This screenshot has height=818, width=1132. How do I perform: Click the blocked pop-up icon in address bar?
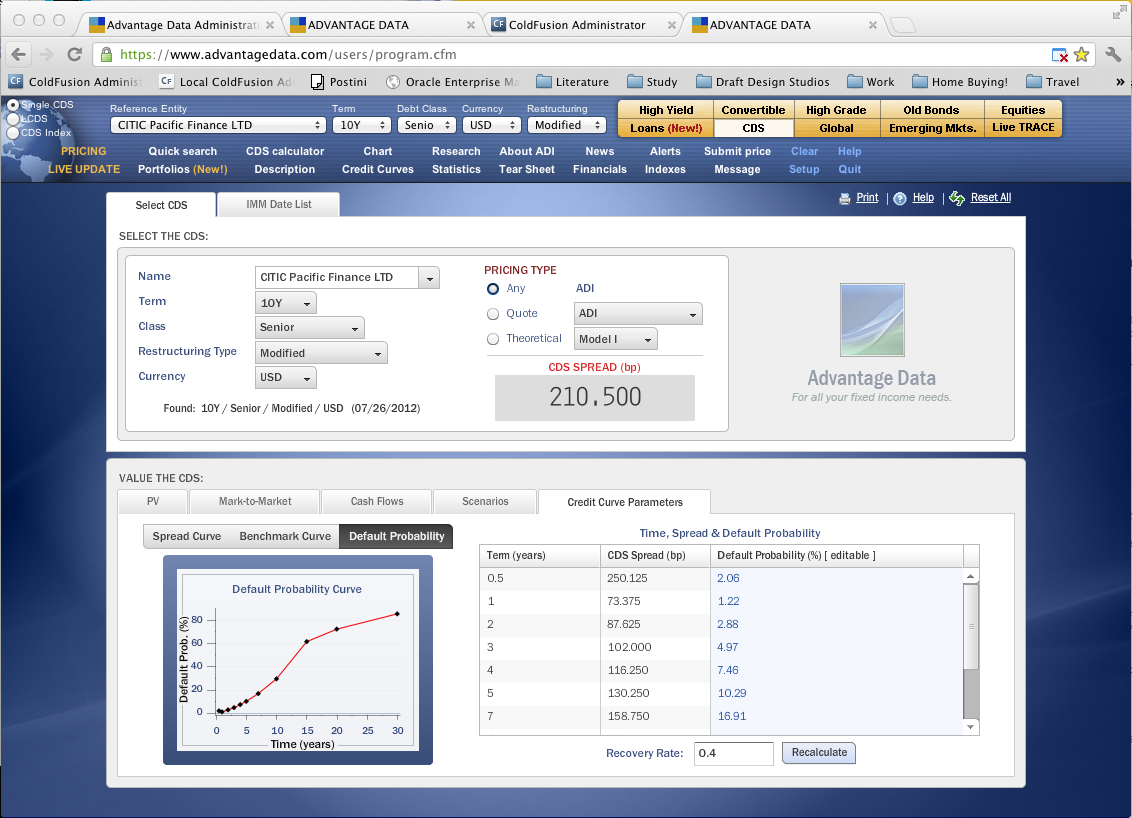[x=1059, y=55]
